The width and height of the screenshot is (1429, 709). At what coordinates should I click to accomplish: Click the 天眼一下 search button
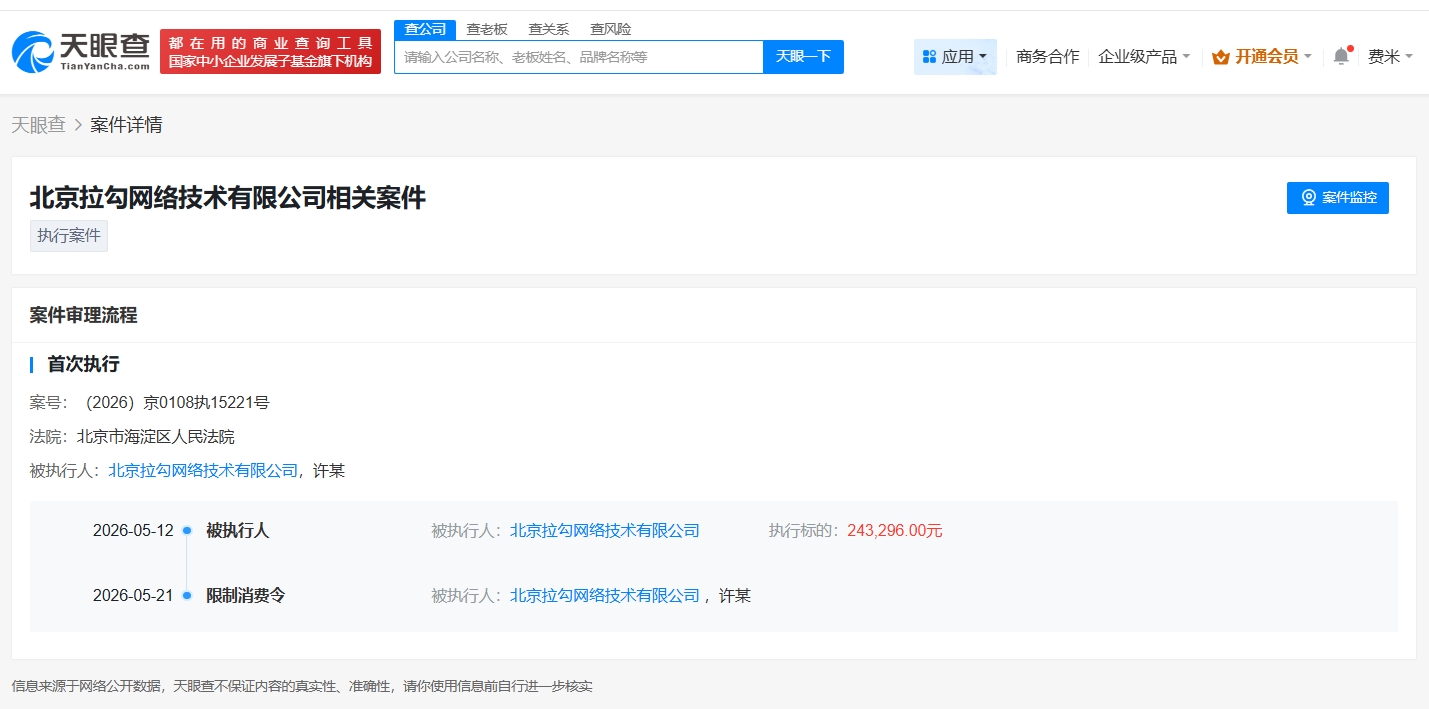coord(803,57)
